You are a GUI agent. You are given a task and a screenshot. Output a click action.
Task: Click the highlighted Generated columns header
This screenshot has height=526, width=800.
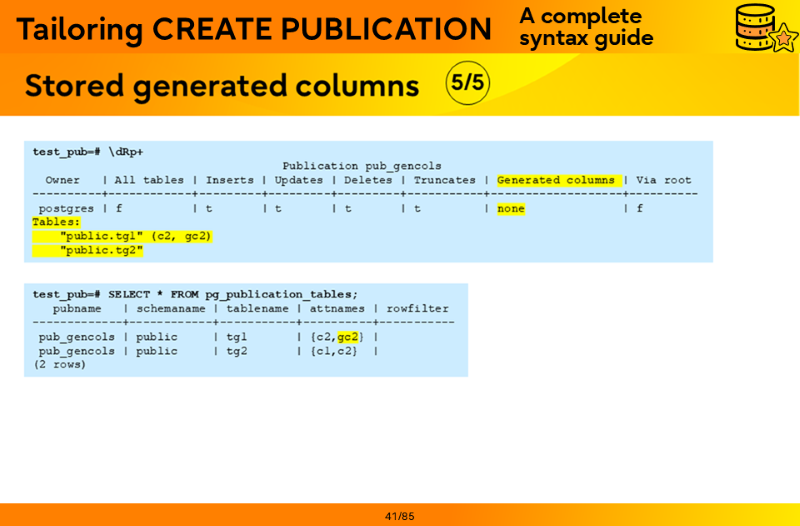[x=557, y=181]
